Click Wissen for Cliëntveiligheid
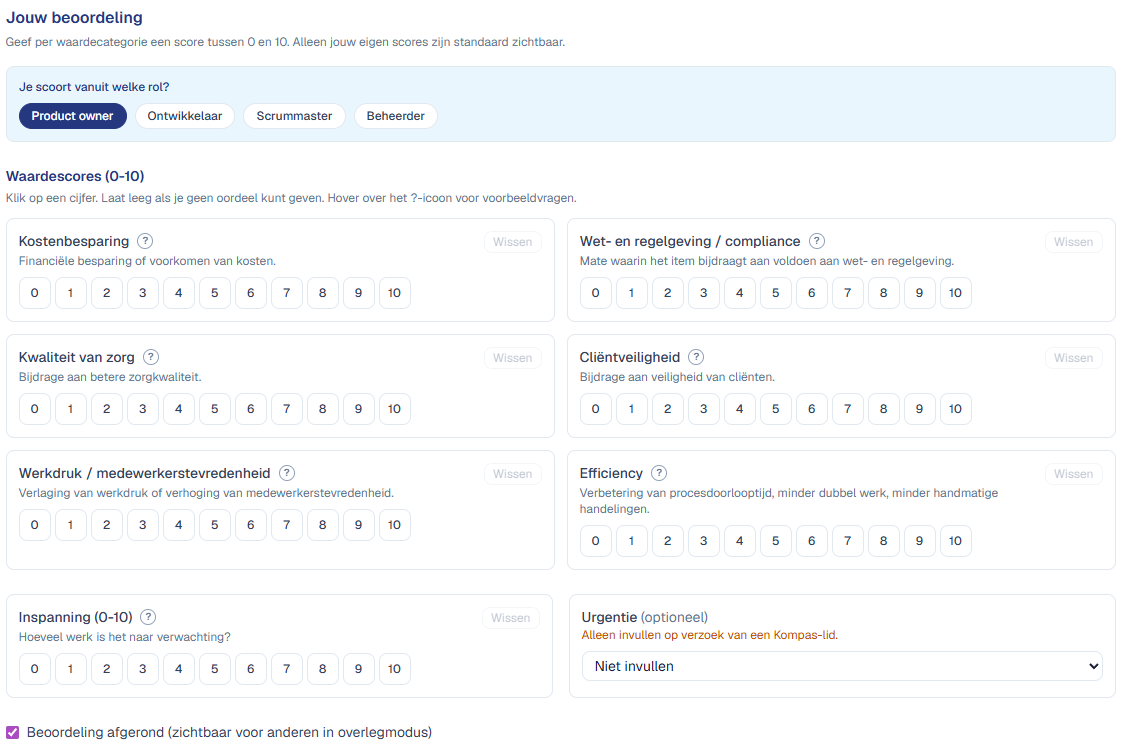Screen dimensions: 1127x755 point(1073,358)
